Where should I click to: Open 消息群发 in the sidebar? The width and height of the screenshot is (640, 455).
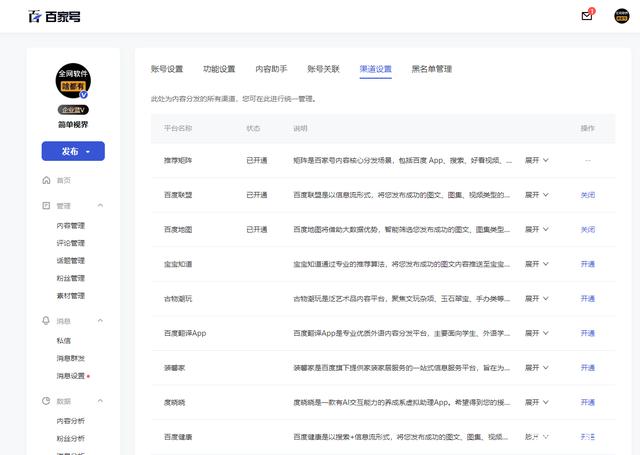click(x=71, y=358)
